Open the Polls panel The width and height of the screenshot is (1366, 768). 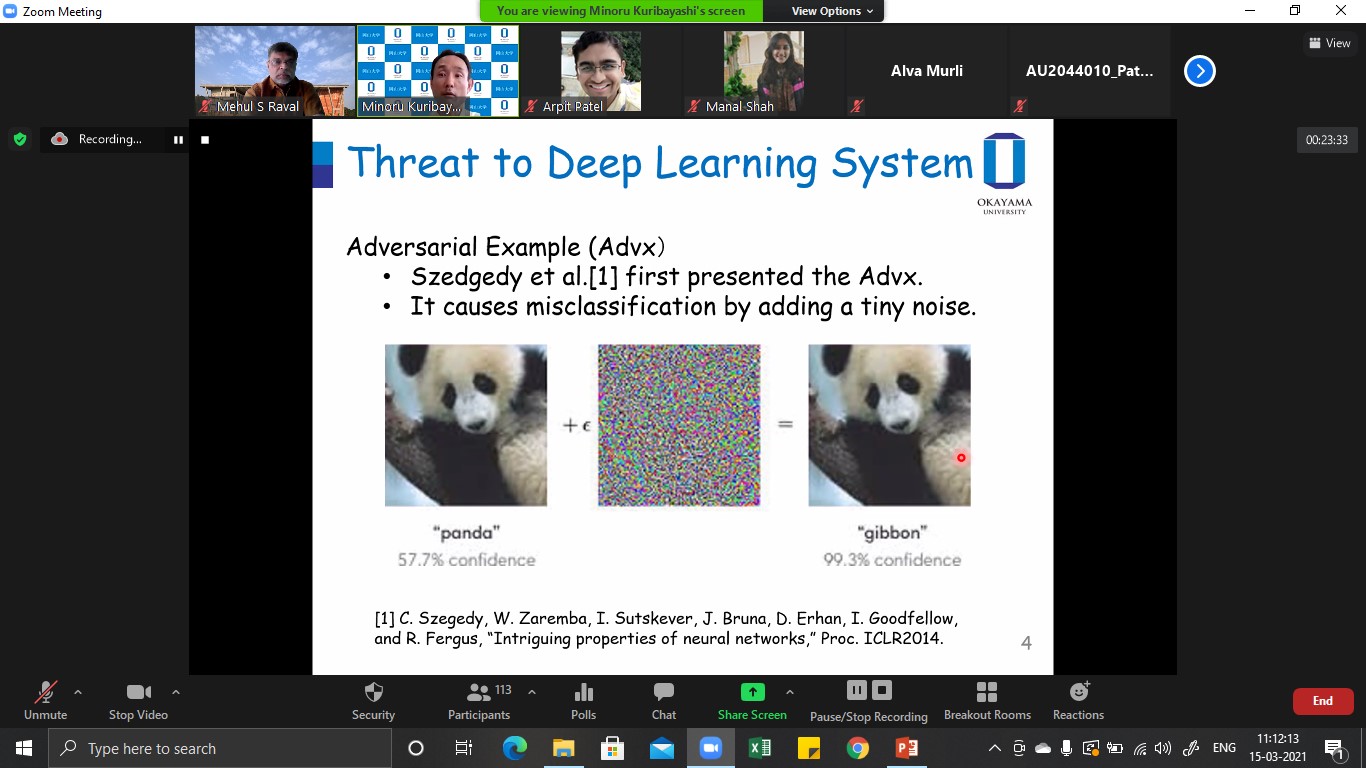click(x=583, y=693)
